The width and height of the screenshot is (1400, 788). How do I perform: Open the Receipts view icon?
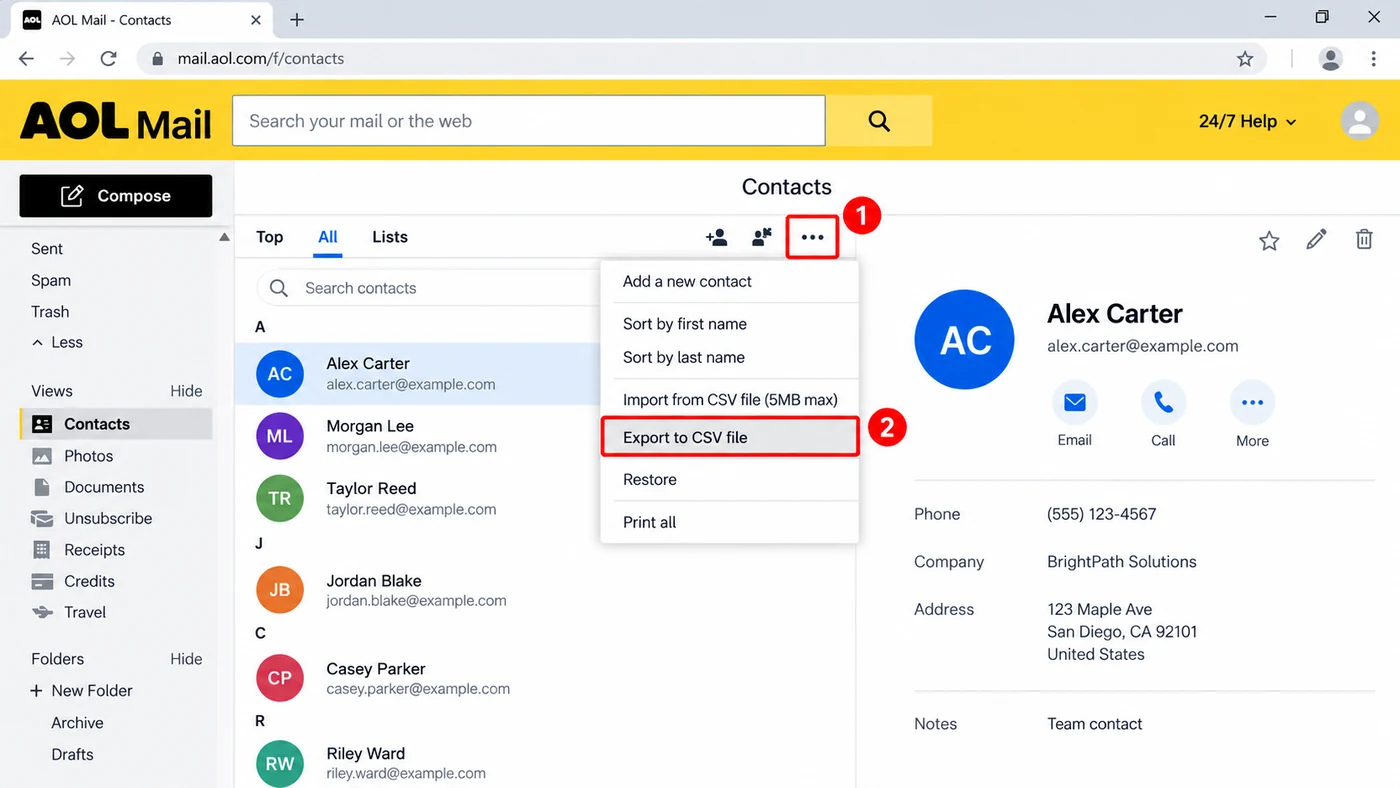click(42, 549)
